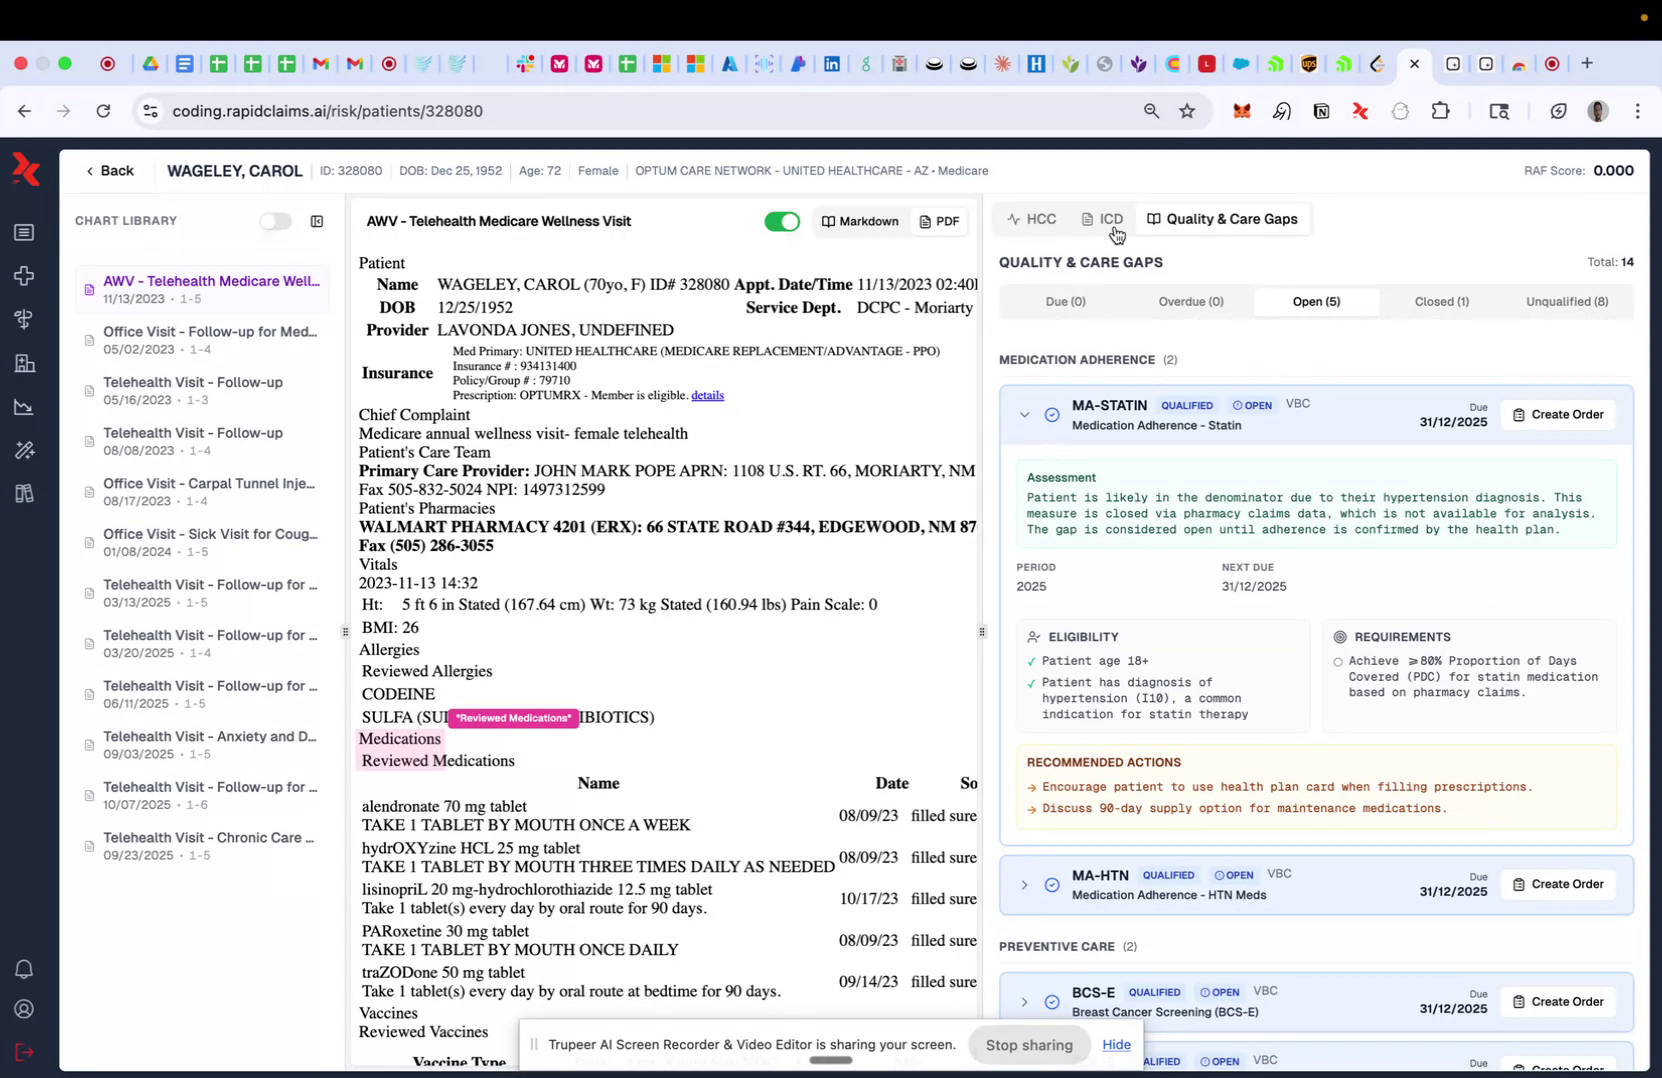Expand the BCS-E screening card

coord(1024,1002)
